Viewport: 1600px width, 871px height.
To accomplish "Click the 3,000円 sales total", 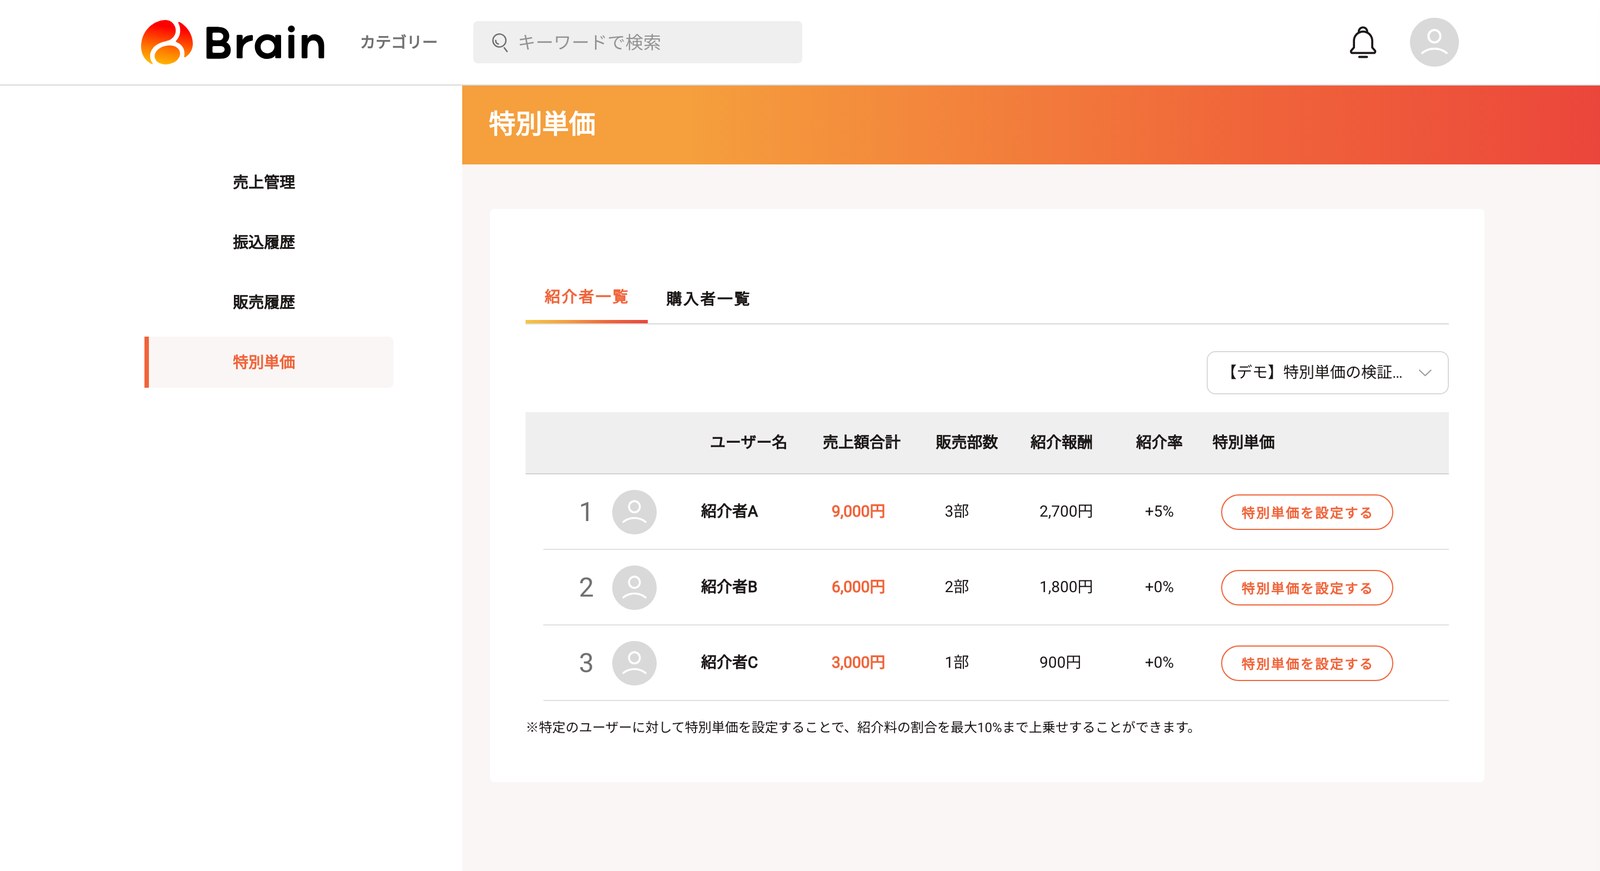I will pos(858,662).
